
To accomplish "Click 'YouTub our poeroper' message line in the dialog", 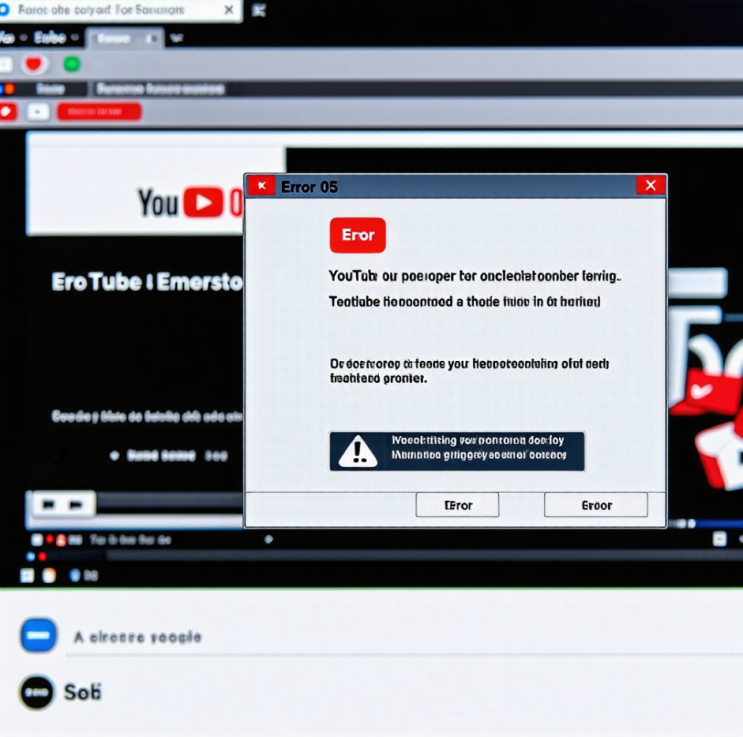I will [475, 276].
